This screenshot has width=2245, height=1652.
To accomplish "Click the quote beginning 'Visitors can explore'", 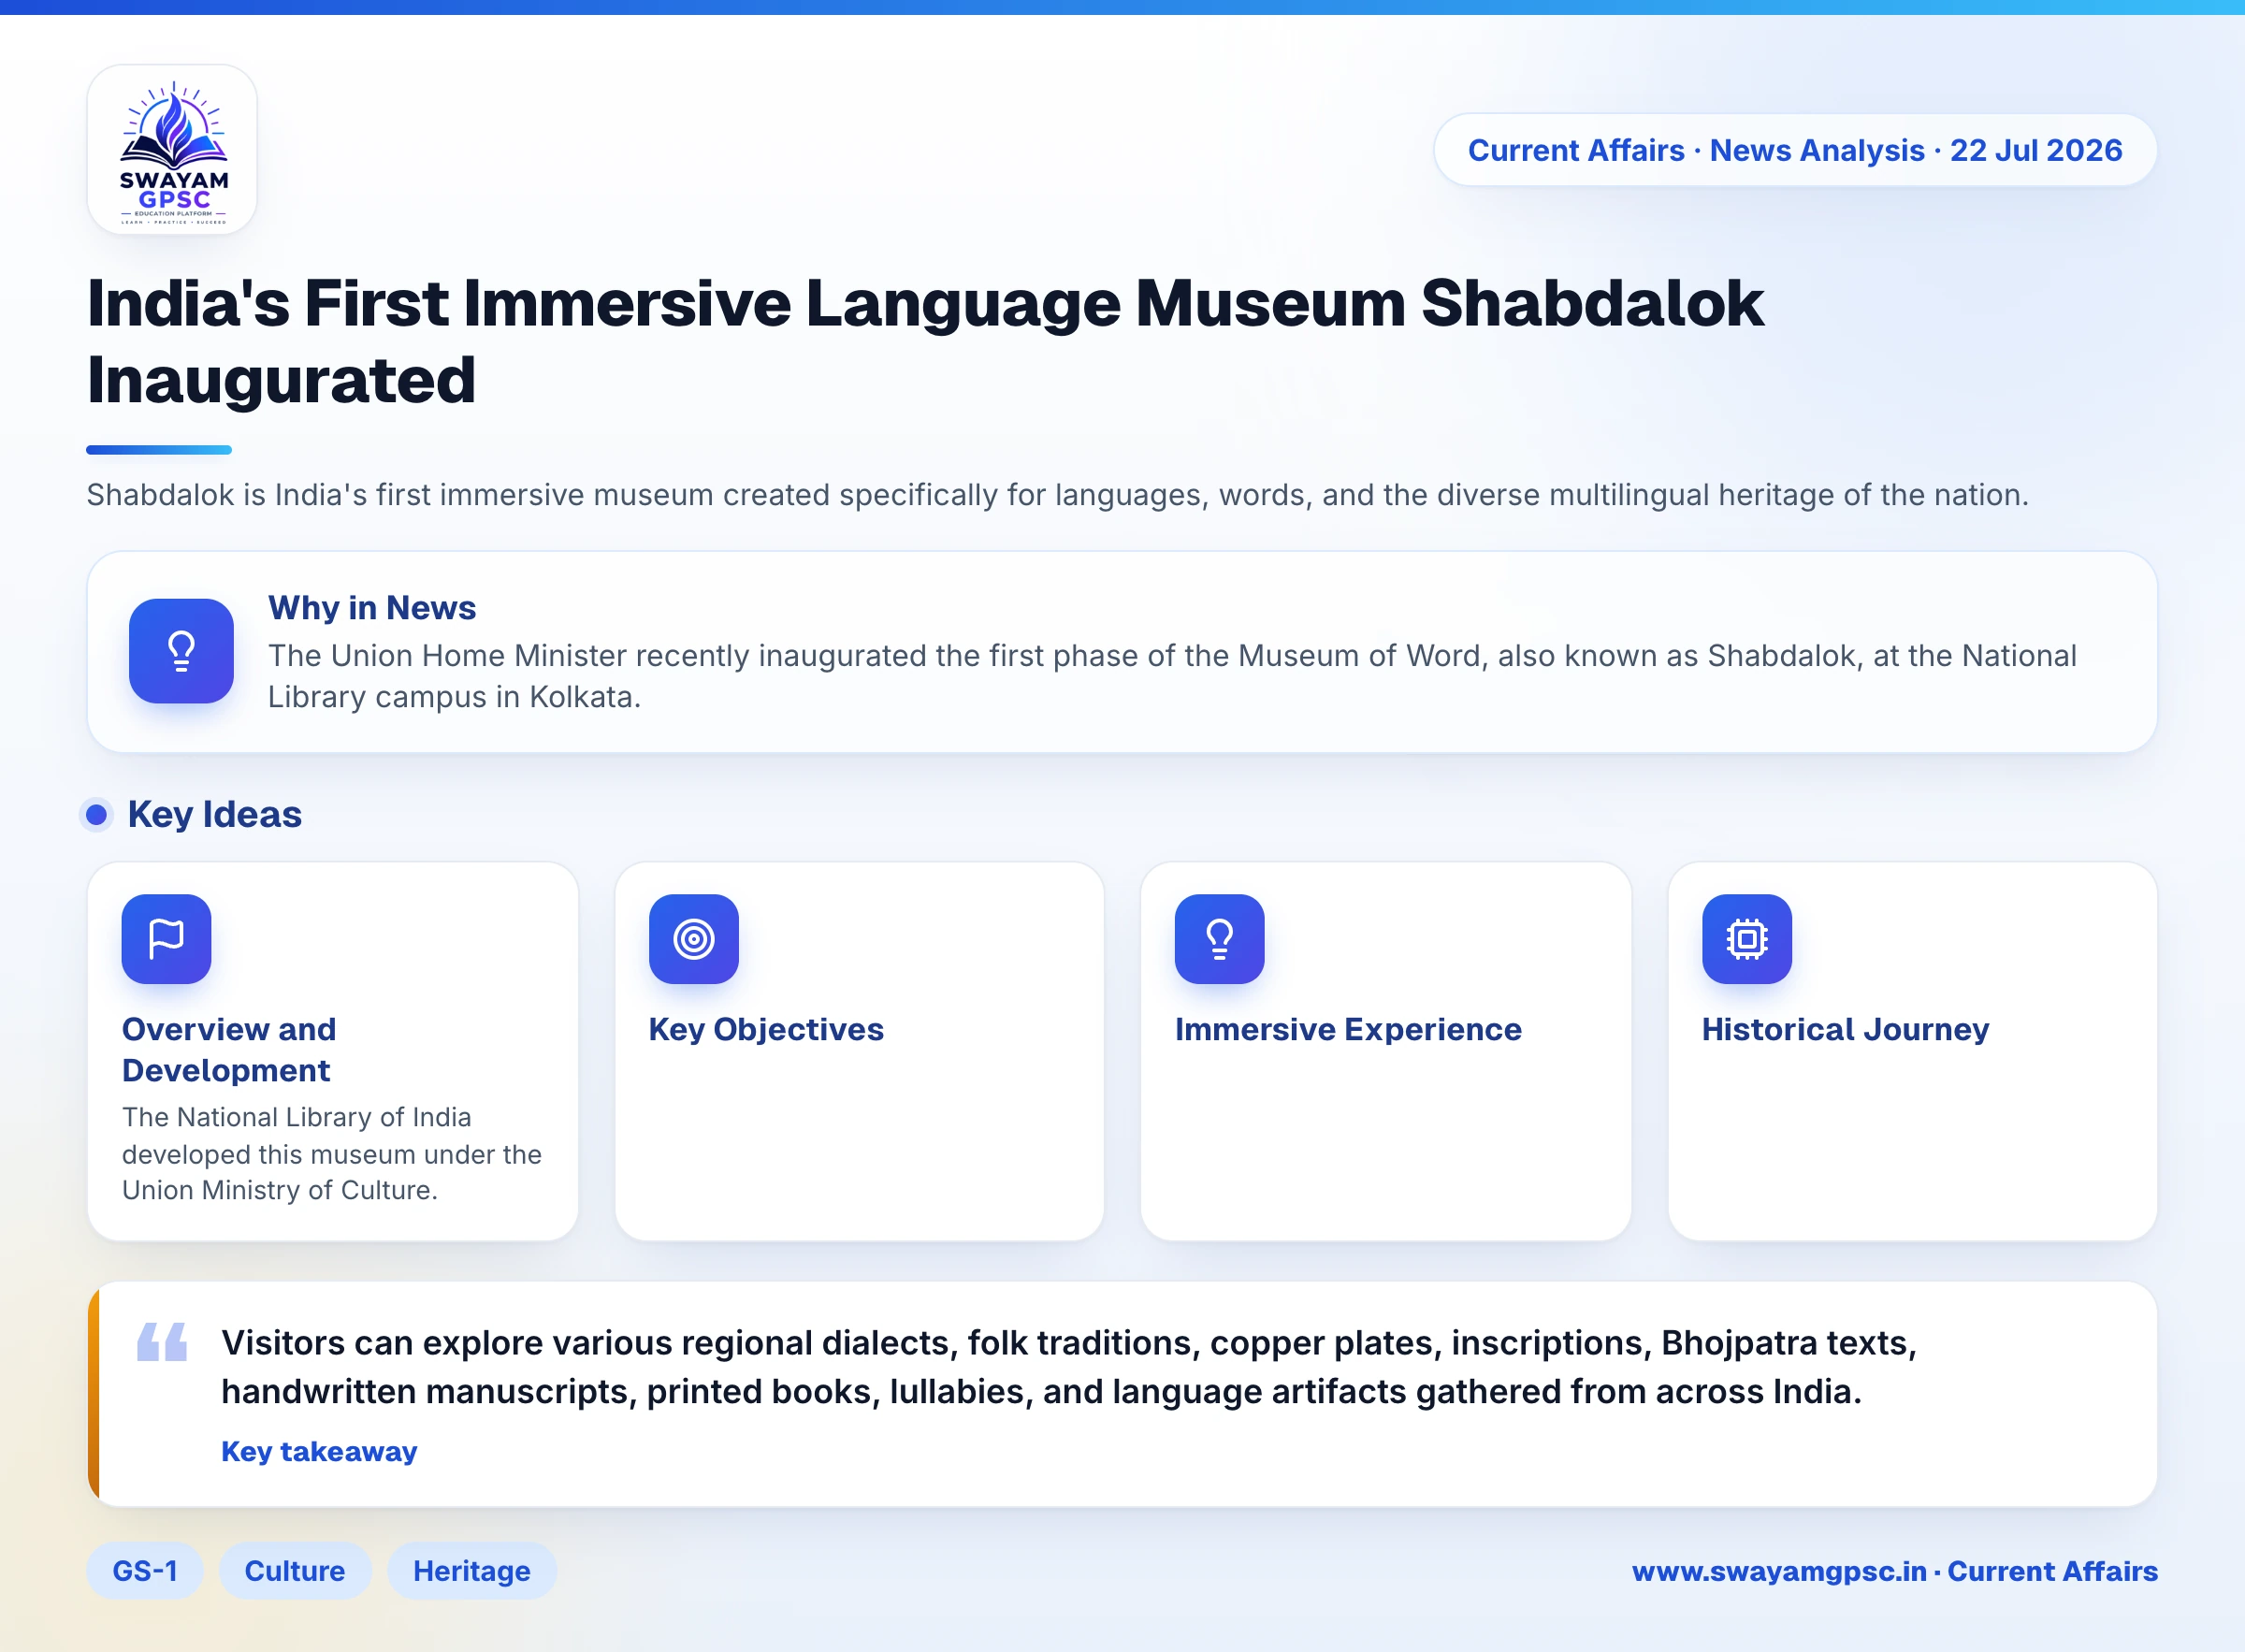I will coord(1069,1367).
